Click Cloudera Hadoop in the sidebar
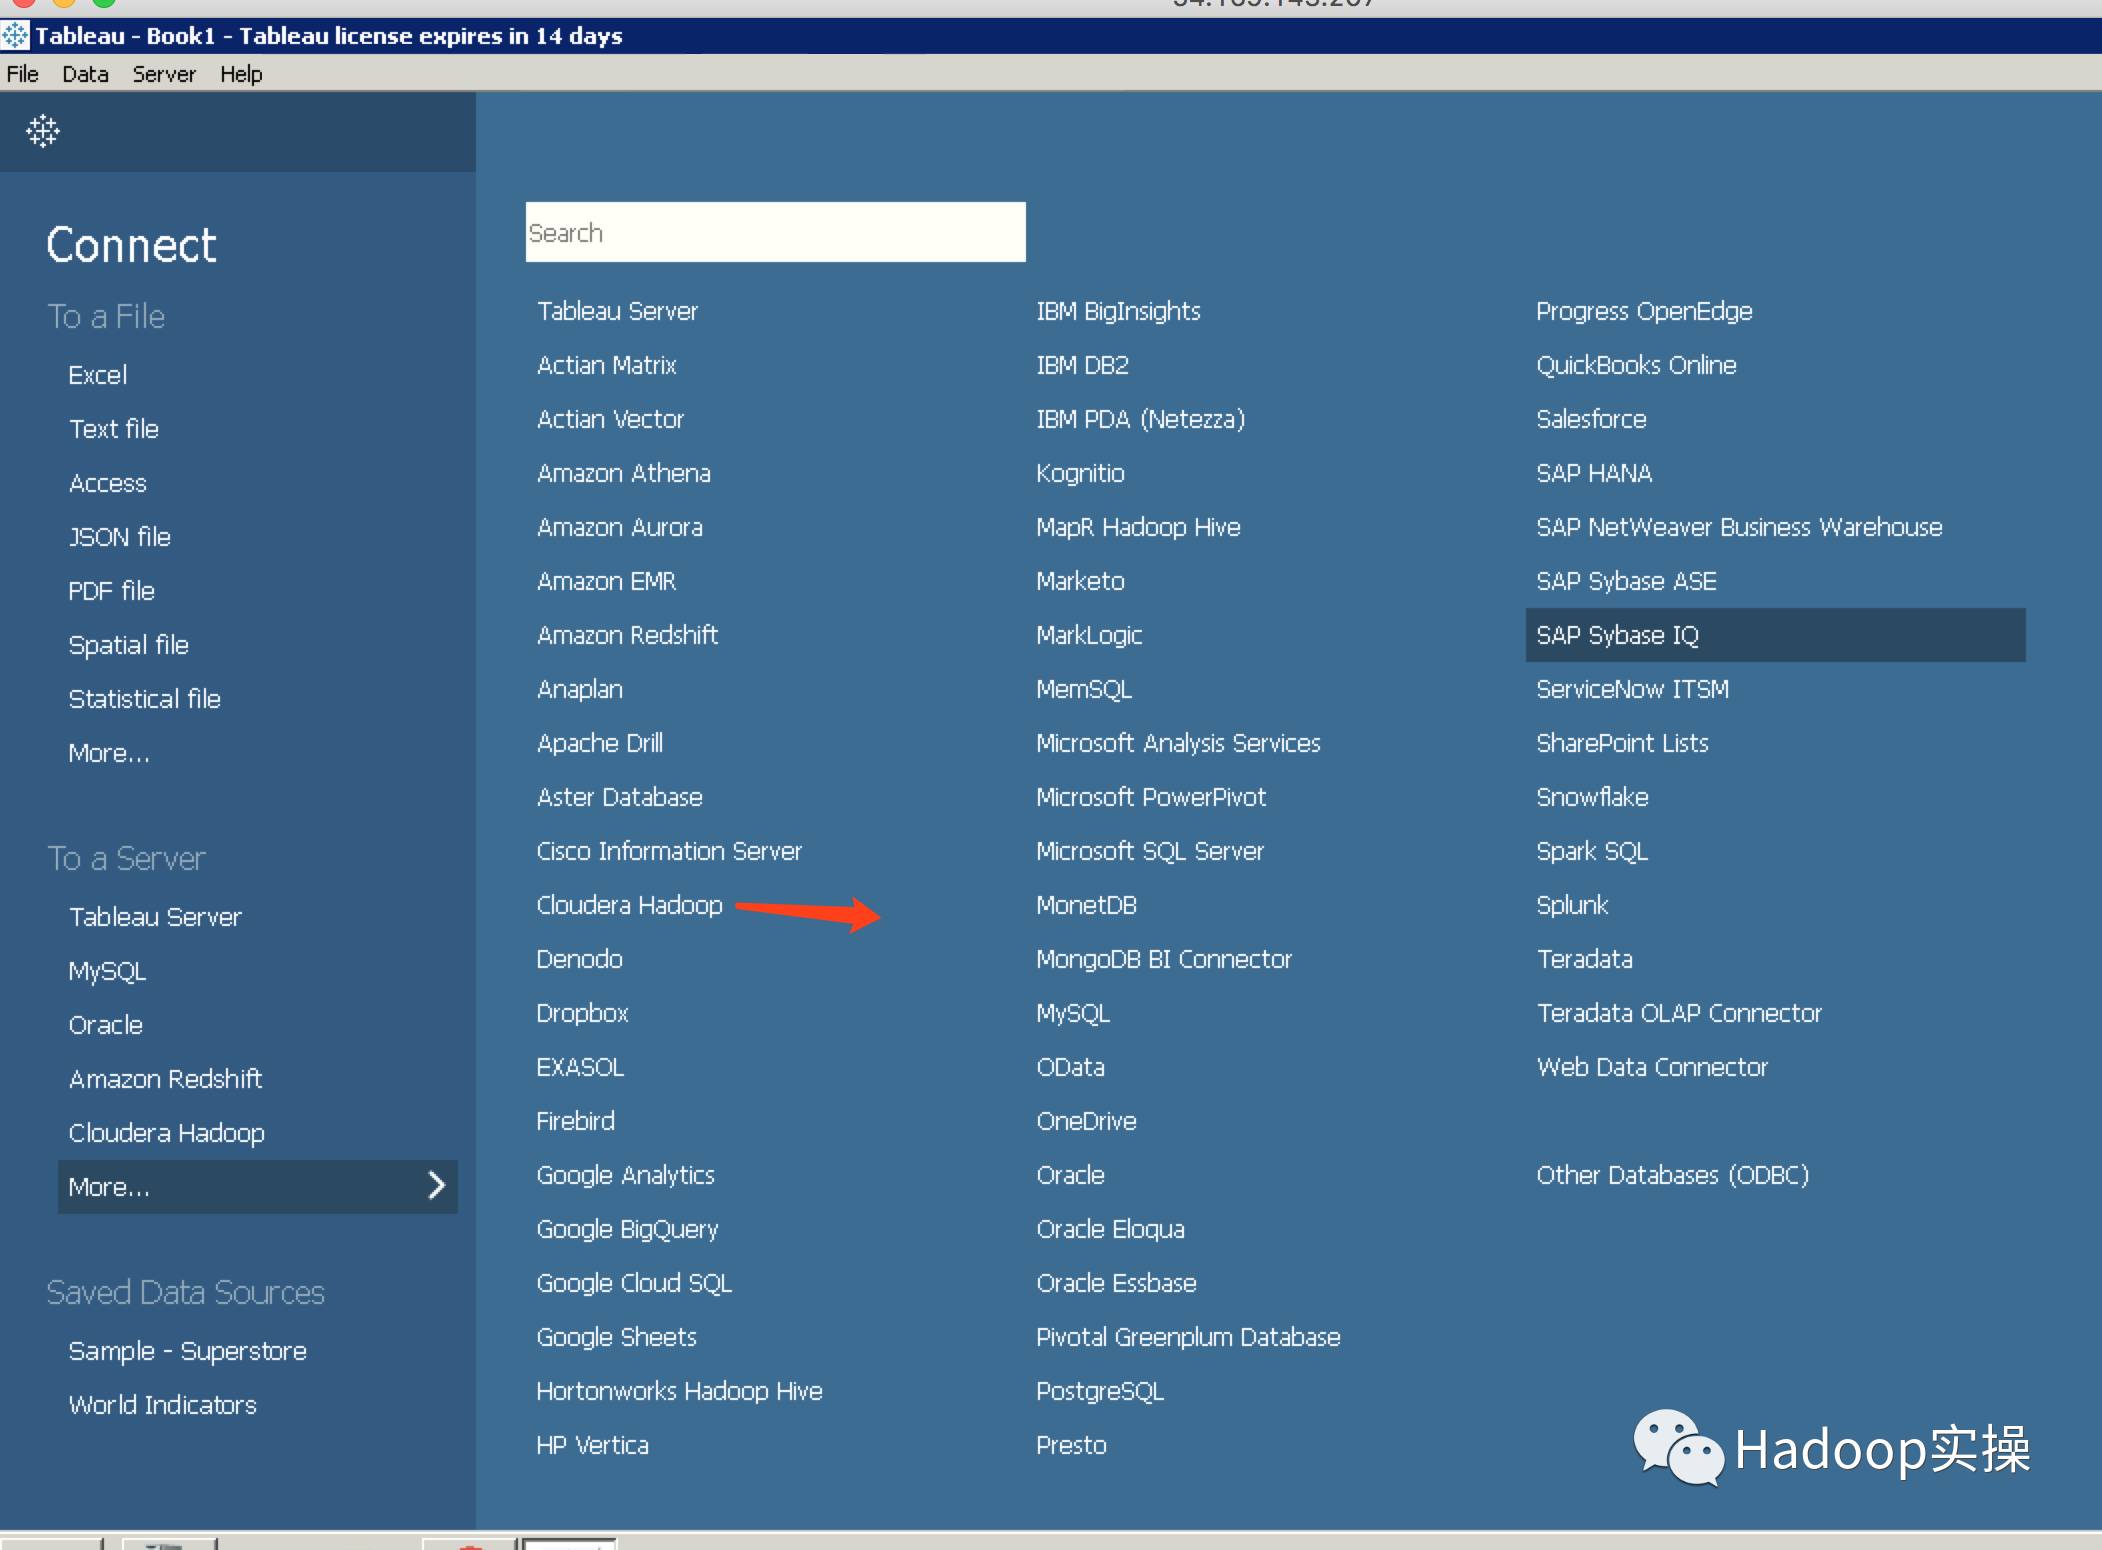2102x1550 pixels. [x=167, y=1133]
